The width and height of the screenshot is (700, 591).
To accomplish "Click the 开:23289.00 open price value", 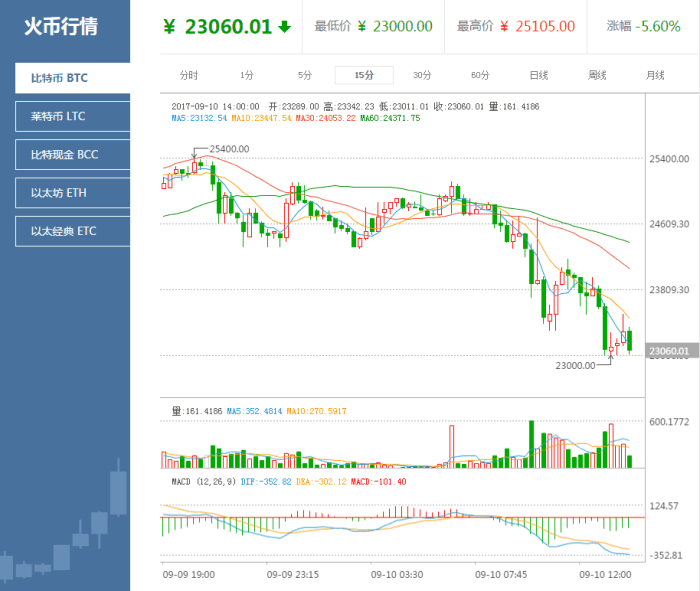I will [x=294, y=107].
